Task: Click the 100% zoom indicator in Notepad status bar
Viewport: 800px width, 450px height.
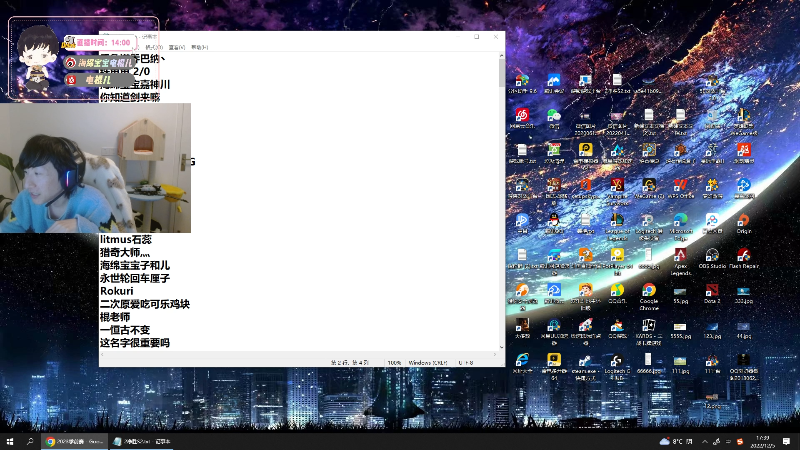Action: pyautogui.click(x=394, y=363)
